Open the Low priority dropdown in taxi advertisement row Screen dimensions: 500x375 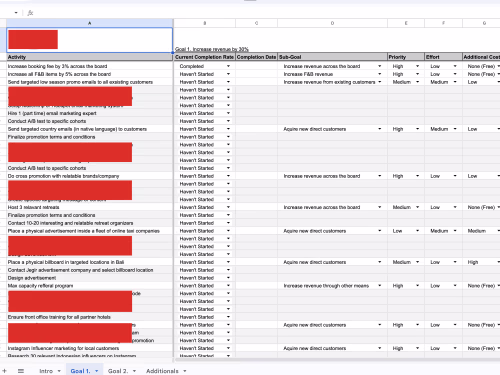pos(417,231)
